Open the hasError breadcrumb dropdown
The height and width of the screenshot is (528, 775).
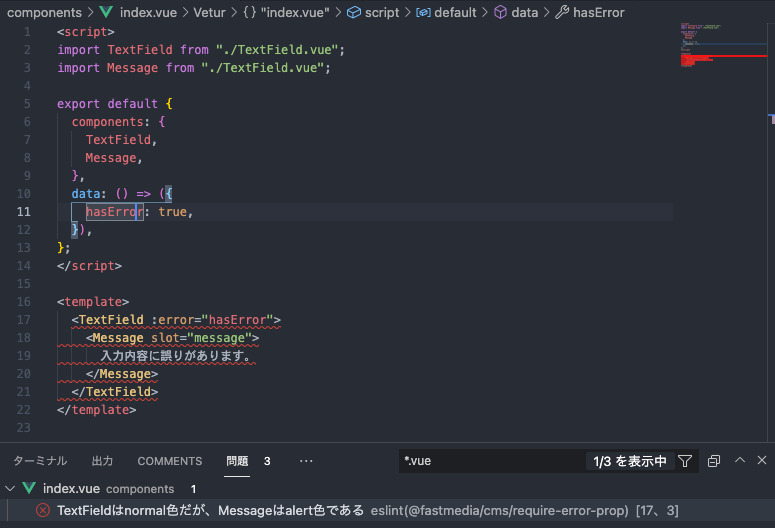599,12
